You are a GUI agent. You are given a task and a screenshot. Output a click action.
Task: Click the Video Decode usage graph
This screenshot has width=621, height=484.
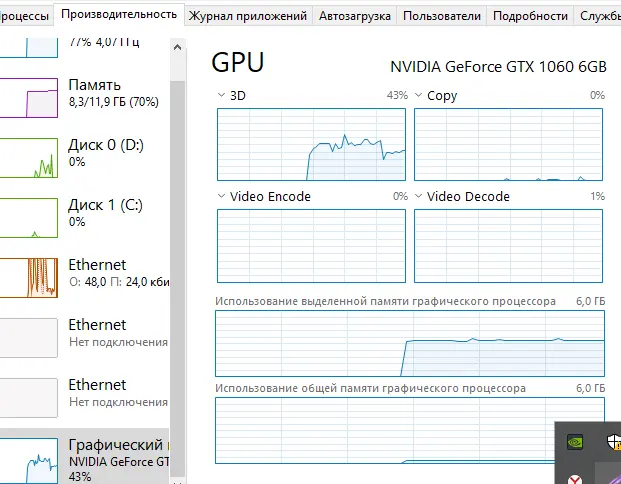(509, 246)
